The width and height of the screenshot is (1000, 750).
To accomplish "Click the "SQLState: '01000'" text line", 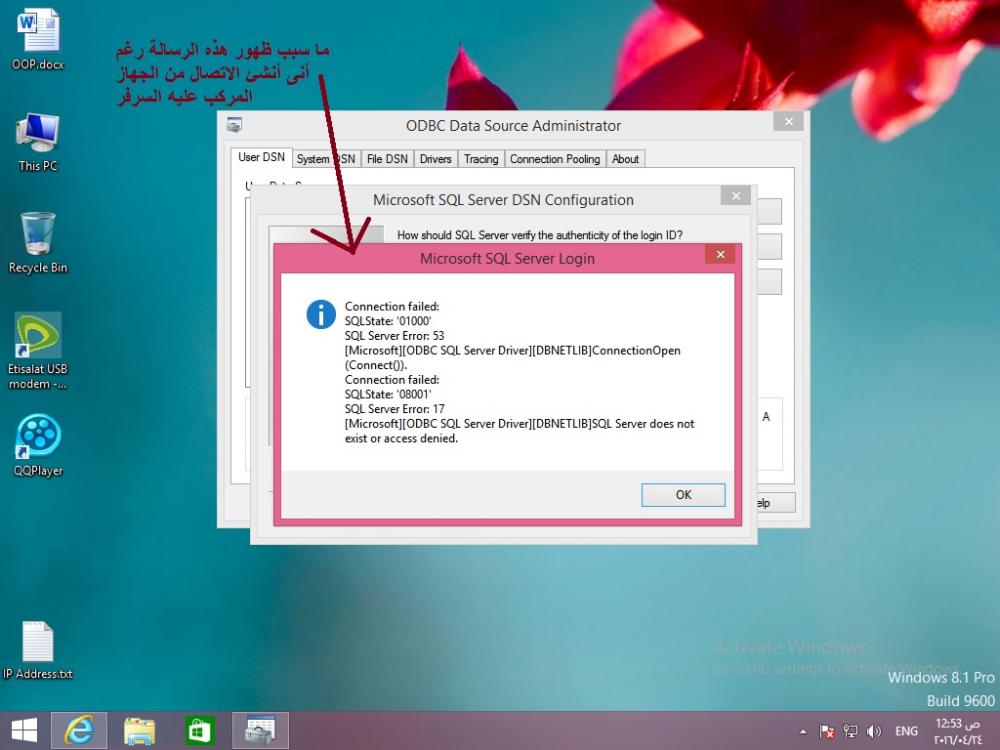I will (x=388, y=321).
